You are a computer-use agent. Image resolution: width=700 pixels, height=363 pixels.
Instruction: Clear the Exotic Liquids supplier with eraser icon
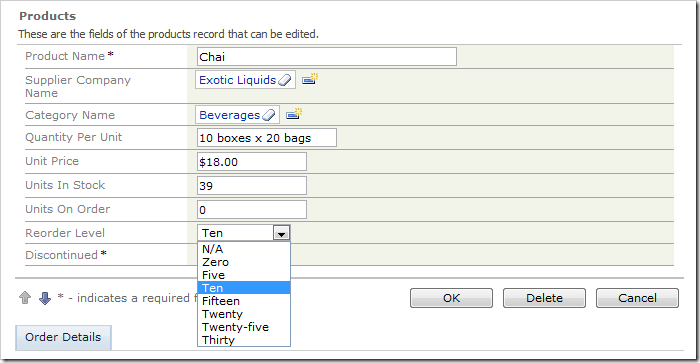285,80
